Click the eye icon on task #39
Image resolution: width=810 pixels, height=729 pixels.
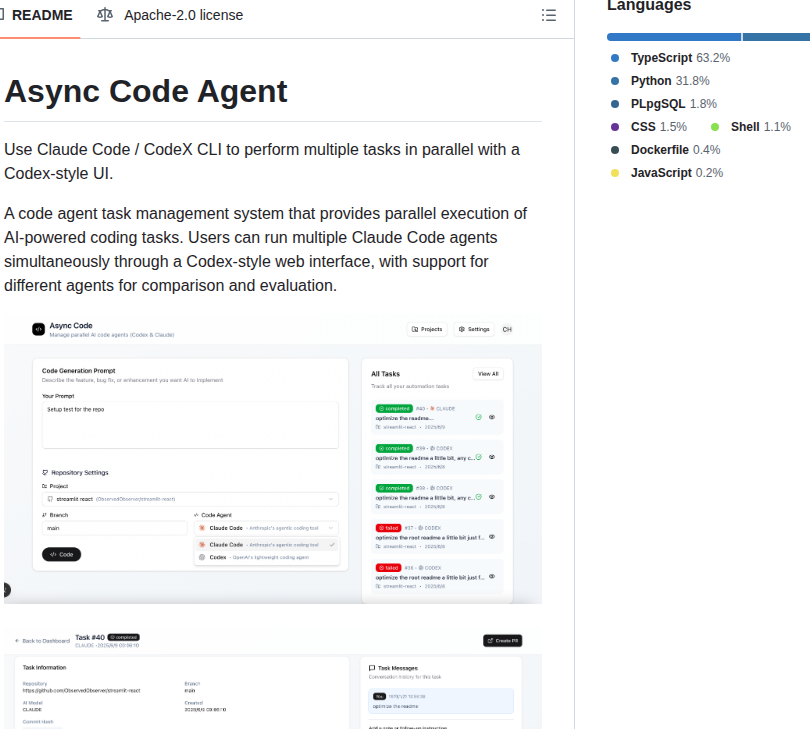point(492,457)
